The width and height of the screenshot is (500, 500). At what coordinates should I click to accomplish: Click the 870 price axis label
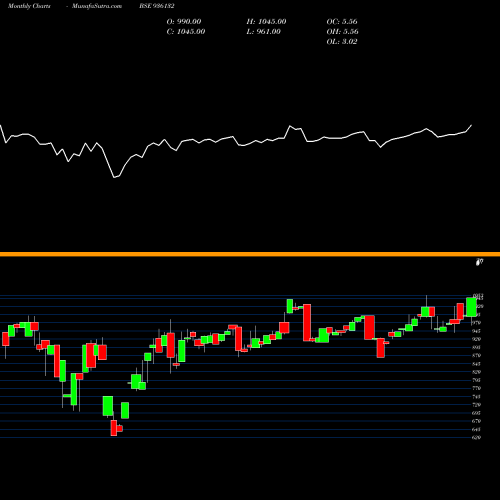(477, 356)
